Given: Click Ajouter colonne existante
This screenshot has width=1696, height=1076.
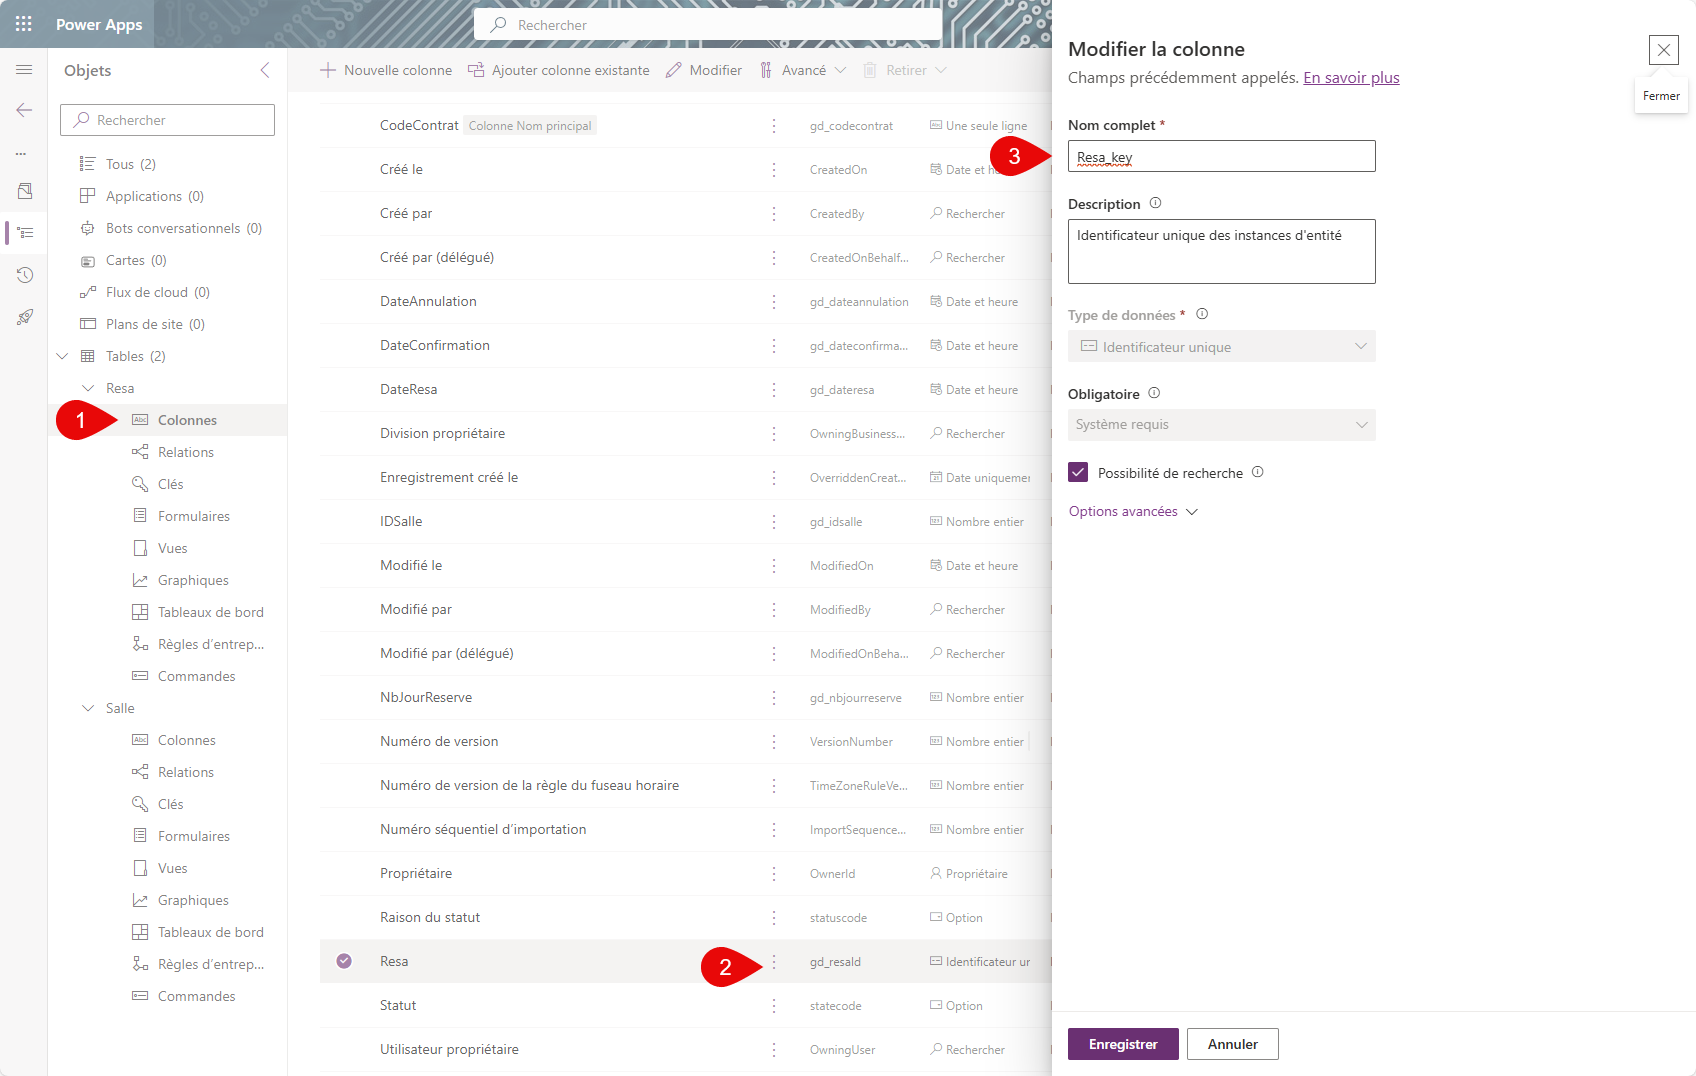Looking at the screenshot, I should (x=559, y=70).
